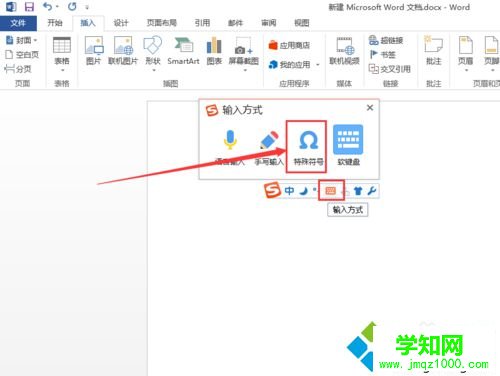
Task: Click the Undo arrow icon
Action: tap(48, 6)
